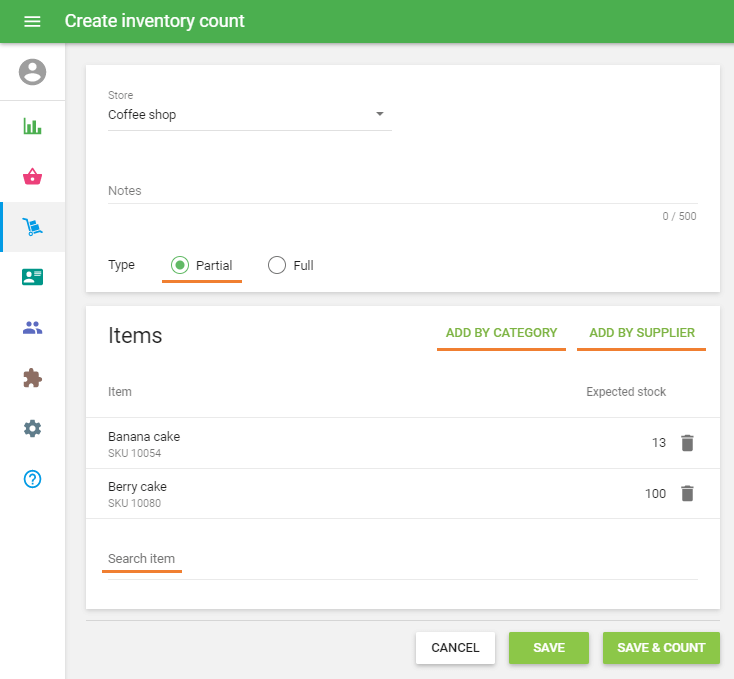
Task: Open Employees ID card icon
Action: [33, 278]
